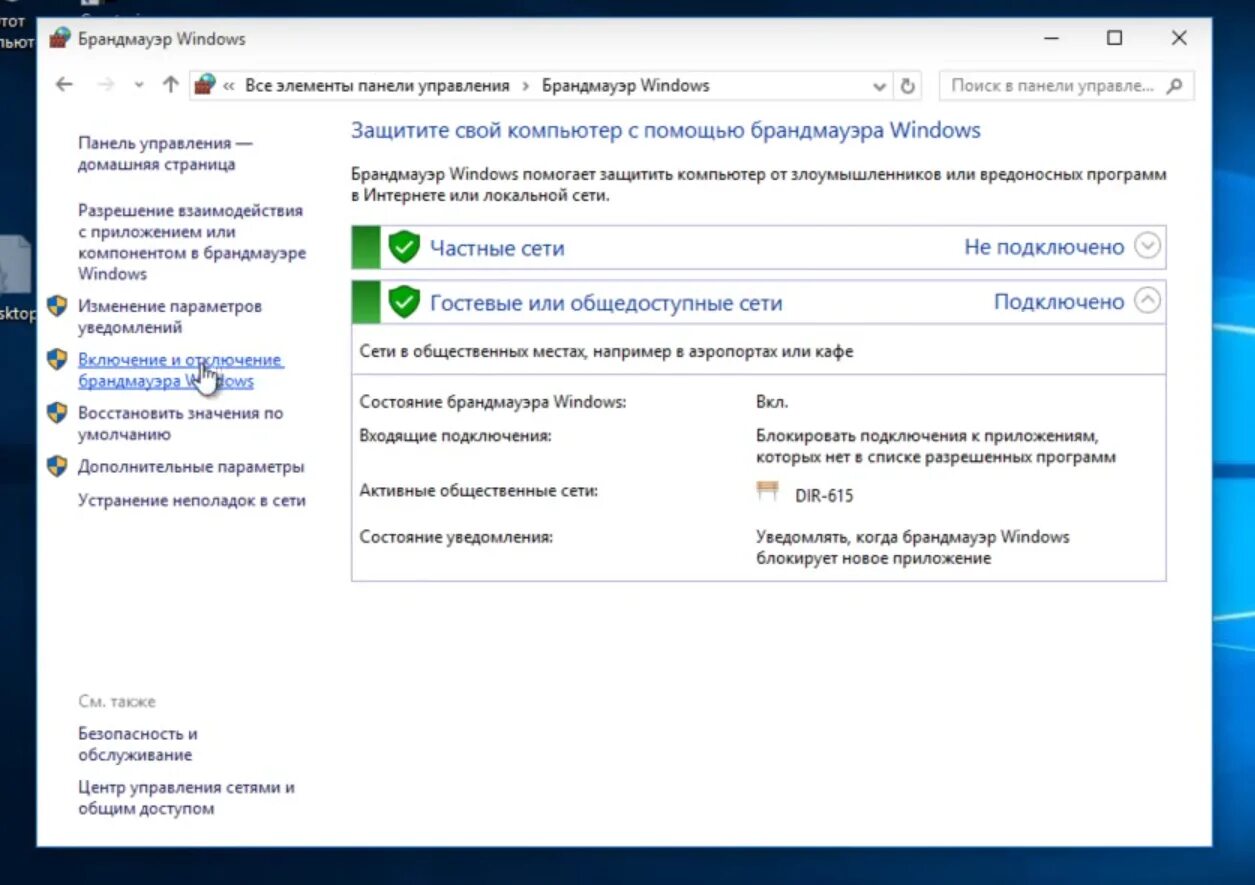Click shield icon beside 'Дополнительные параметры'
This screenshot has height=885, width=1255.
point(57,466)
